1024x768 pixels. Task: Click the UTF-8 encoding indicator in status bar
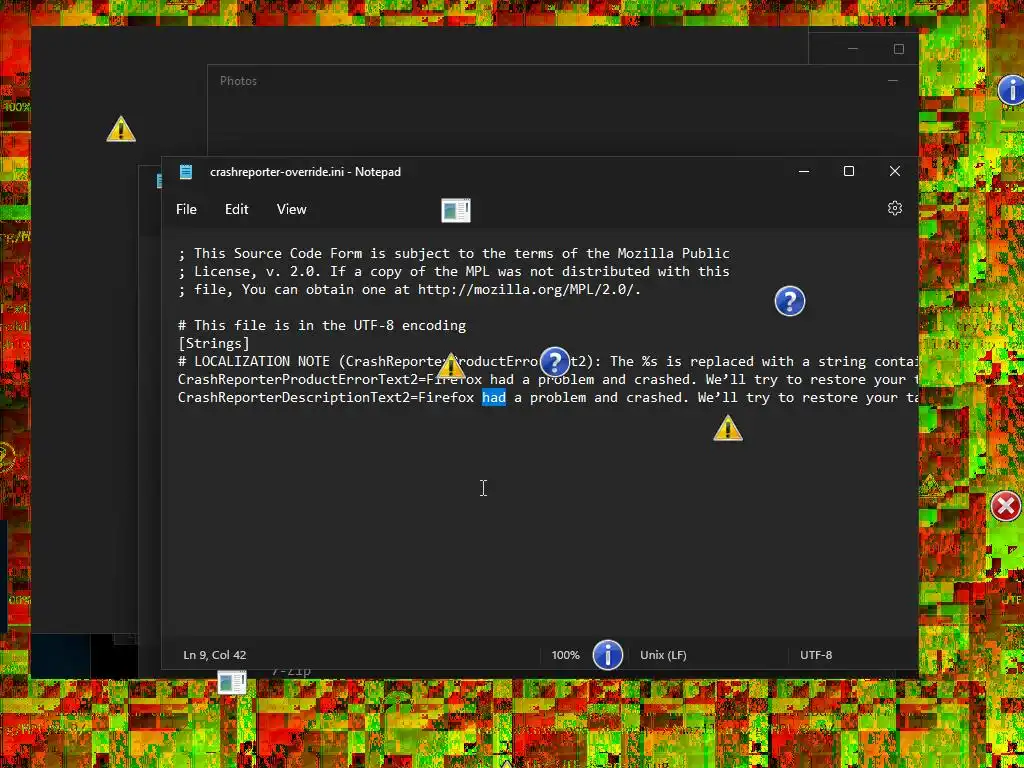click(x=816, y=654)
